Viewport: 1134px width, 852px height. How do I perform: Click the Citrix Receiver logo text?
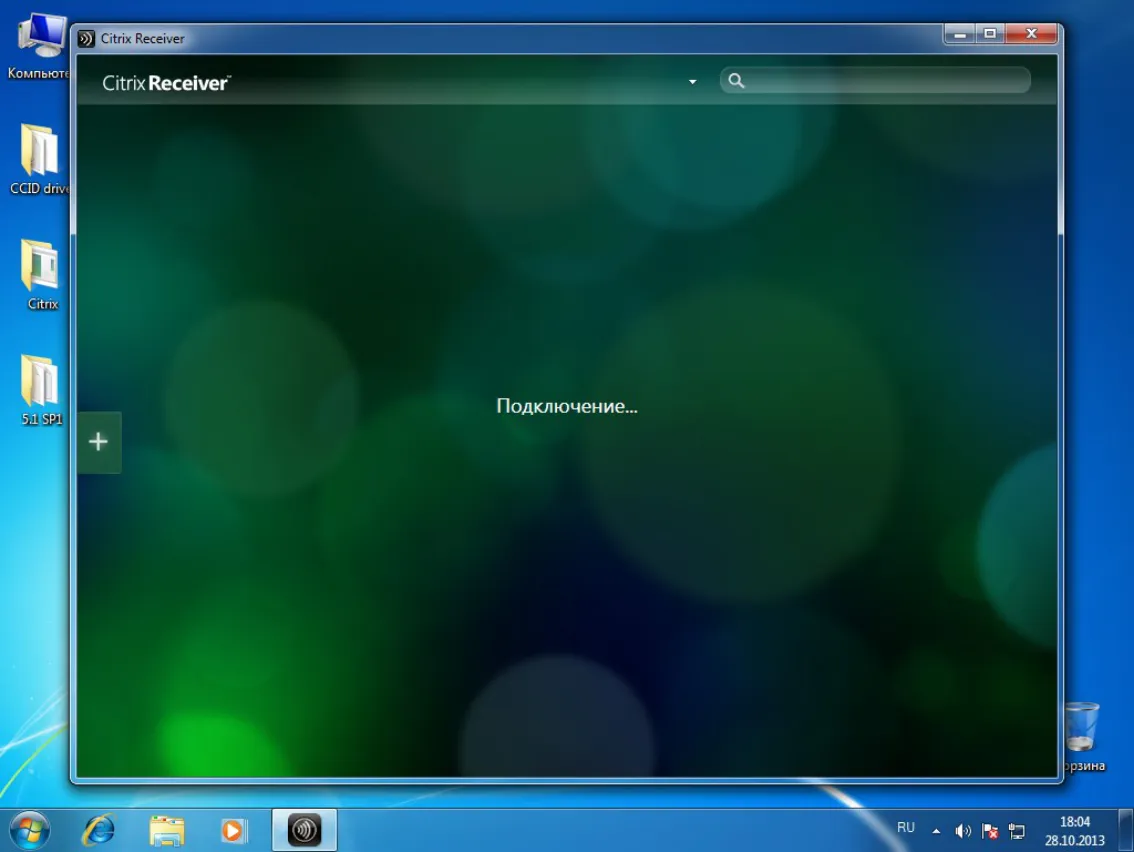pyautogui.click(x=166, y=83)
